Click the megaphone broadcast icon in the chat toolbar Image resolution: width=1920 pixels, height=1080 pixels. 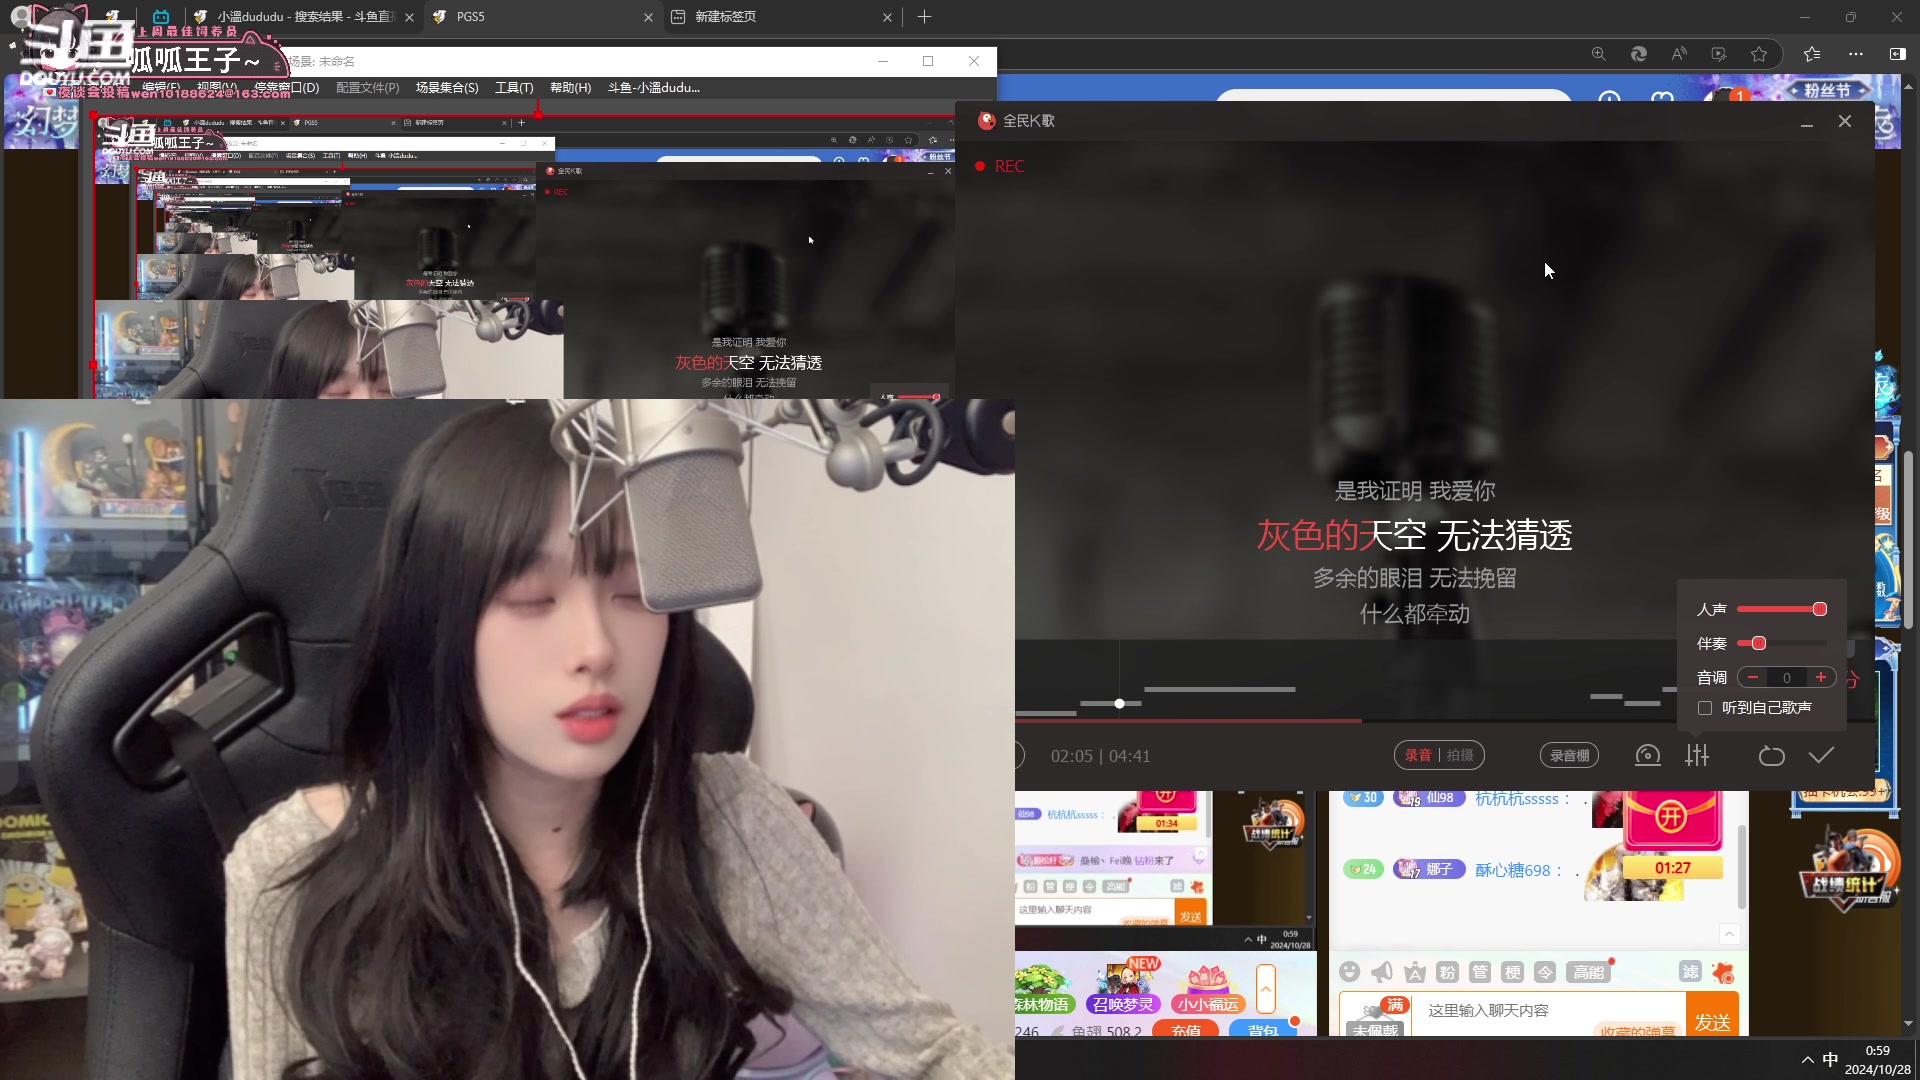(x=1382, y=972)
